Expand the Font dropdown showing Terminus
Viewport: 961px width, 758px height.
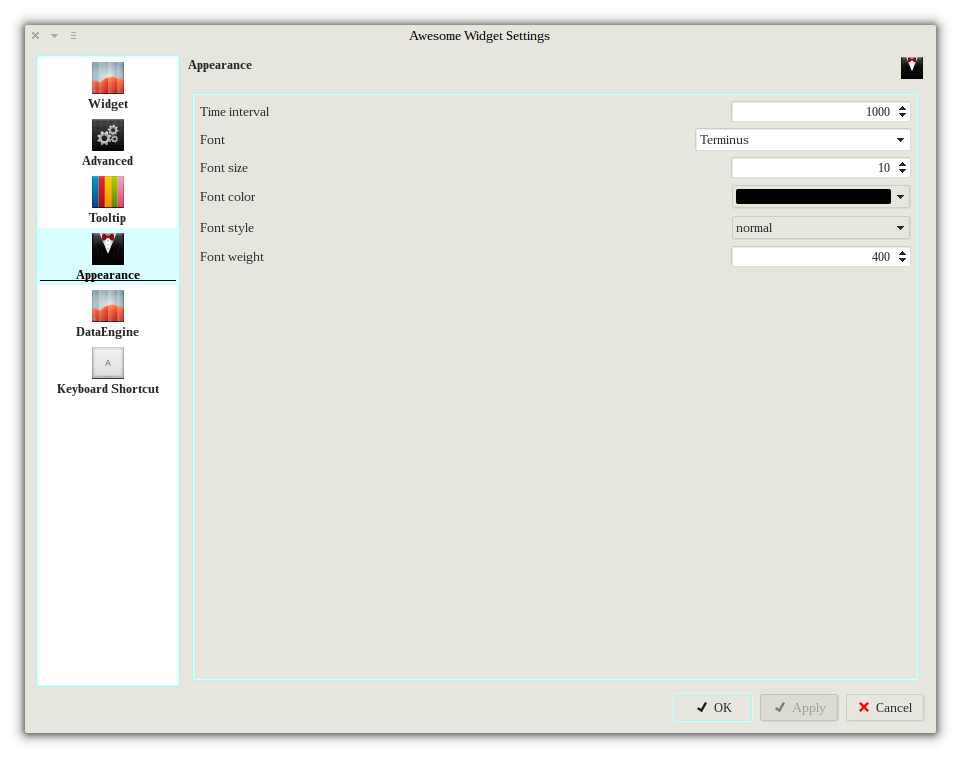(802, 140)
